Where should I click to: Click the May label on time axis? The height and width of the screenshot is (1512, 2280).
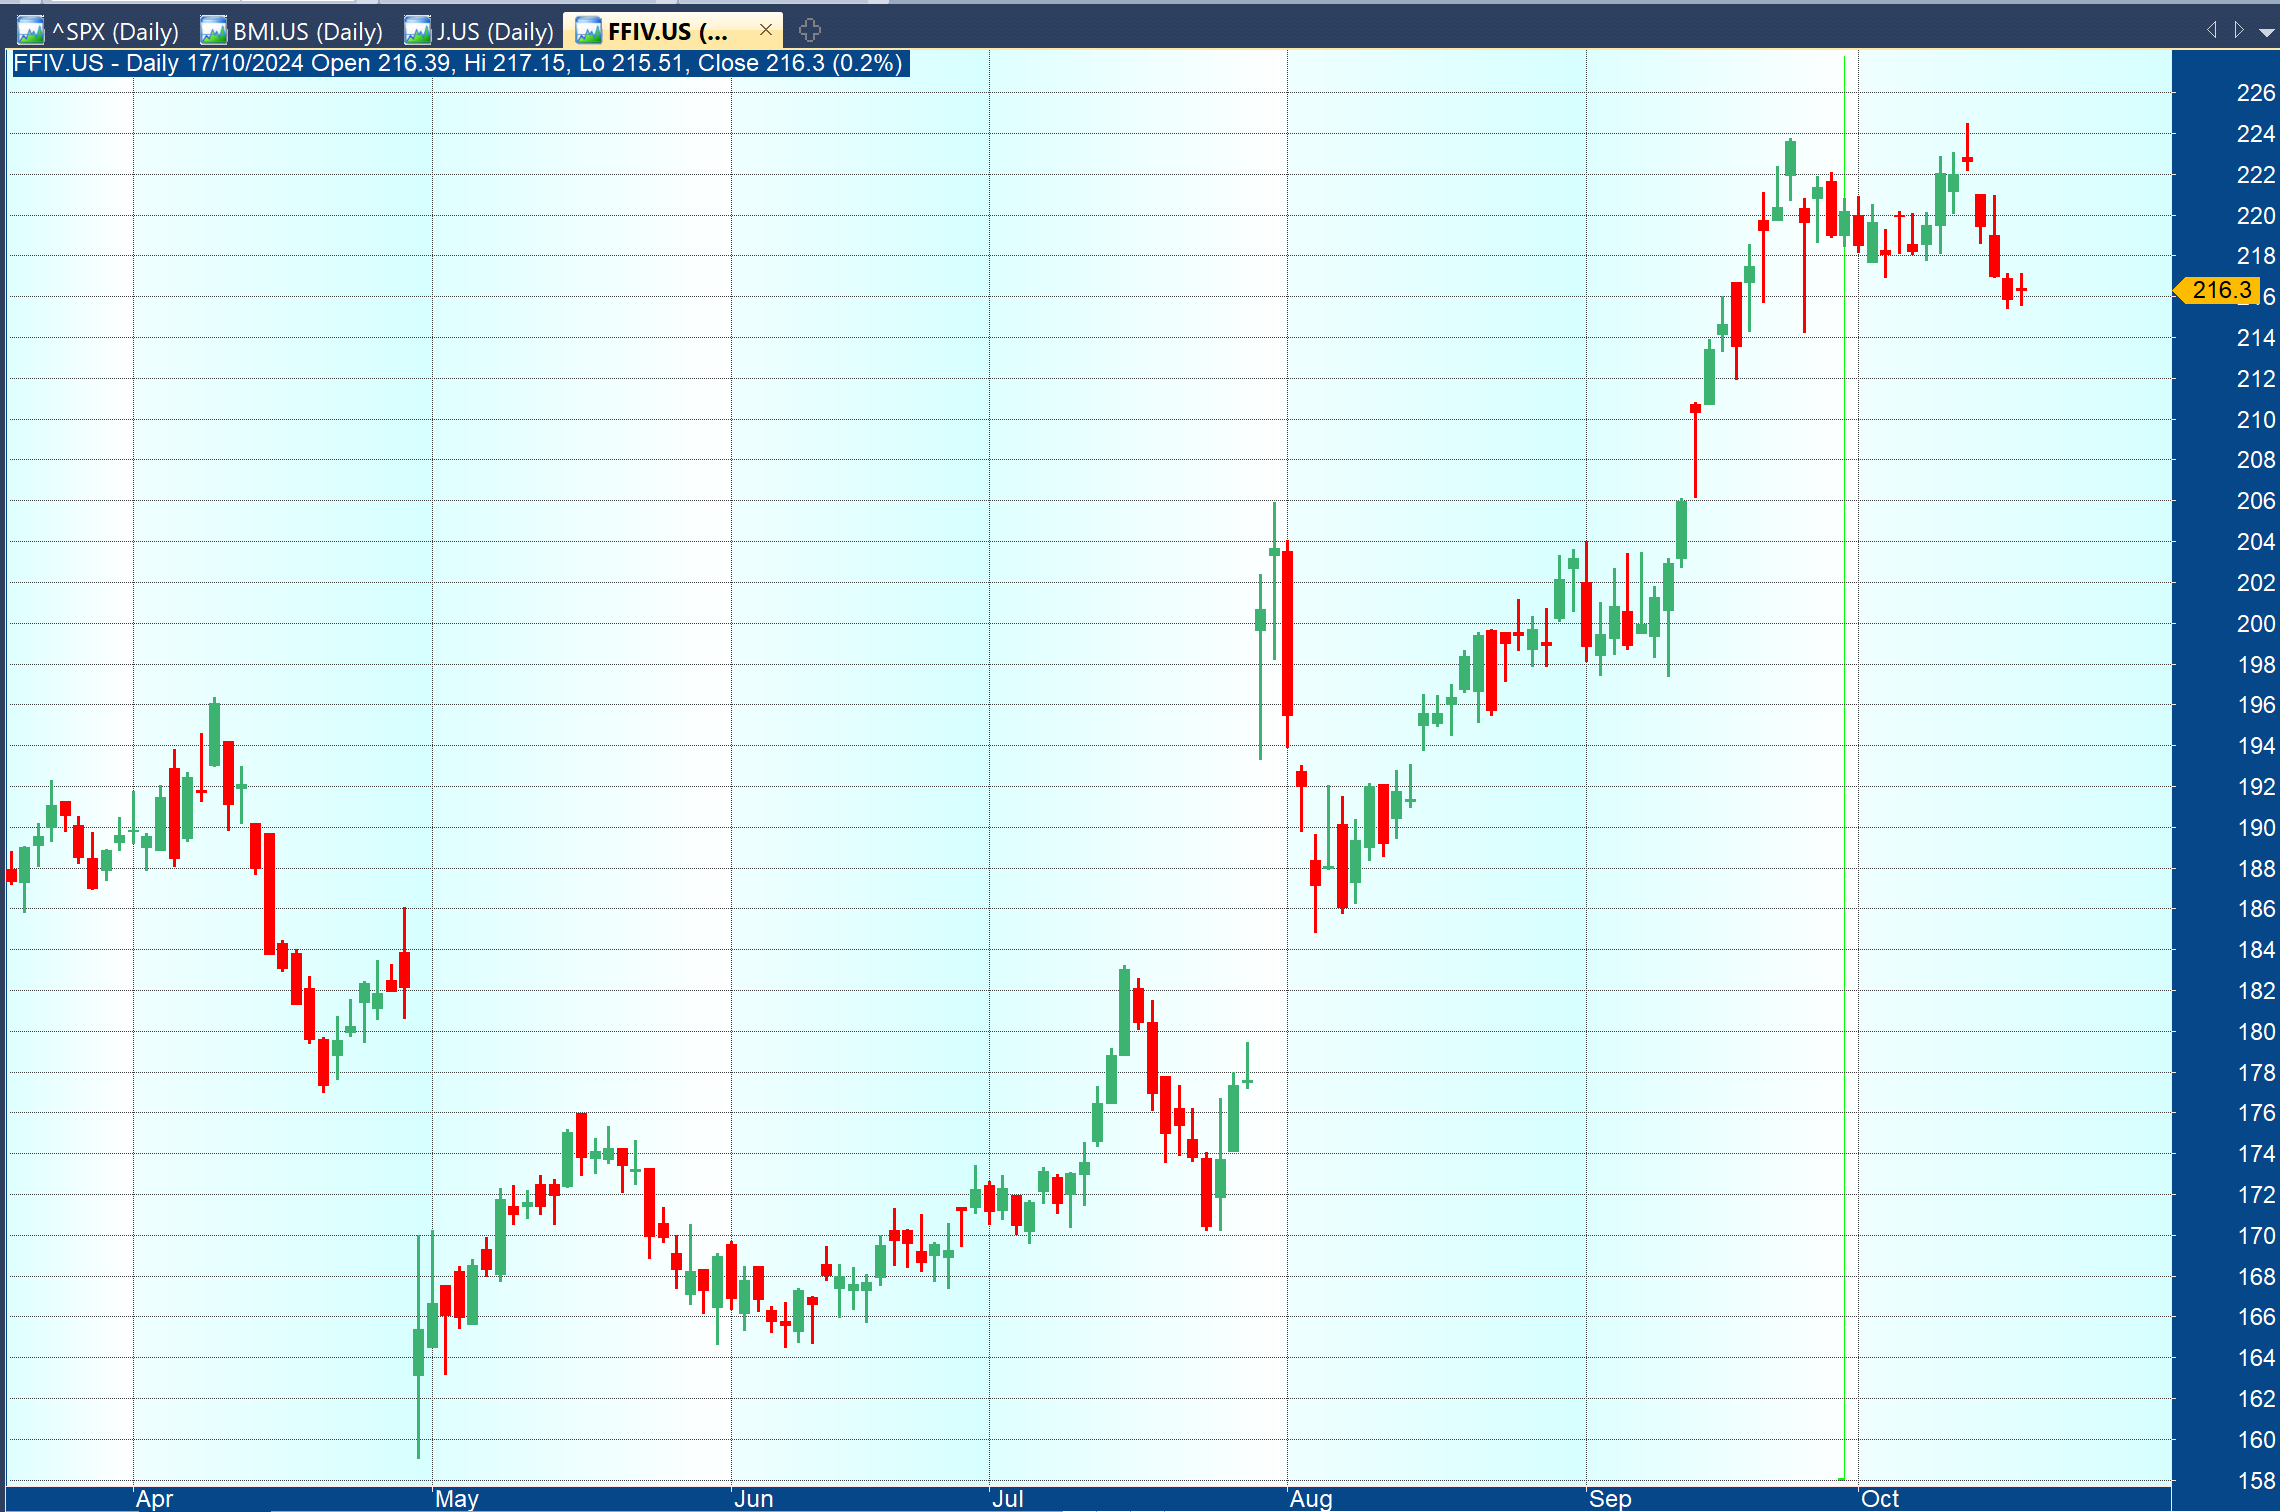point(457,1498)
